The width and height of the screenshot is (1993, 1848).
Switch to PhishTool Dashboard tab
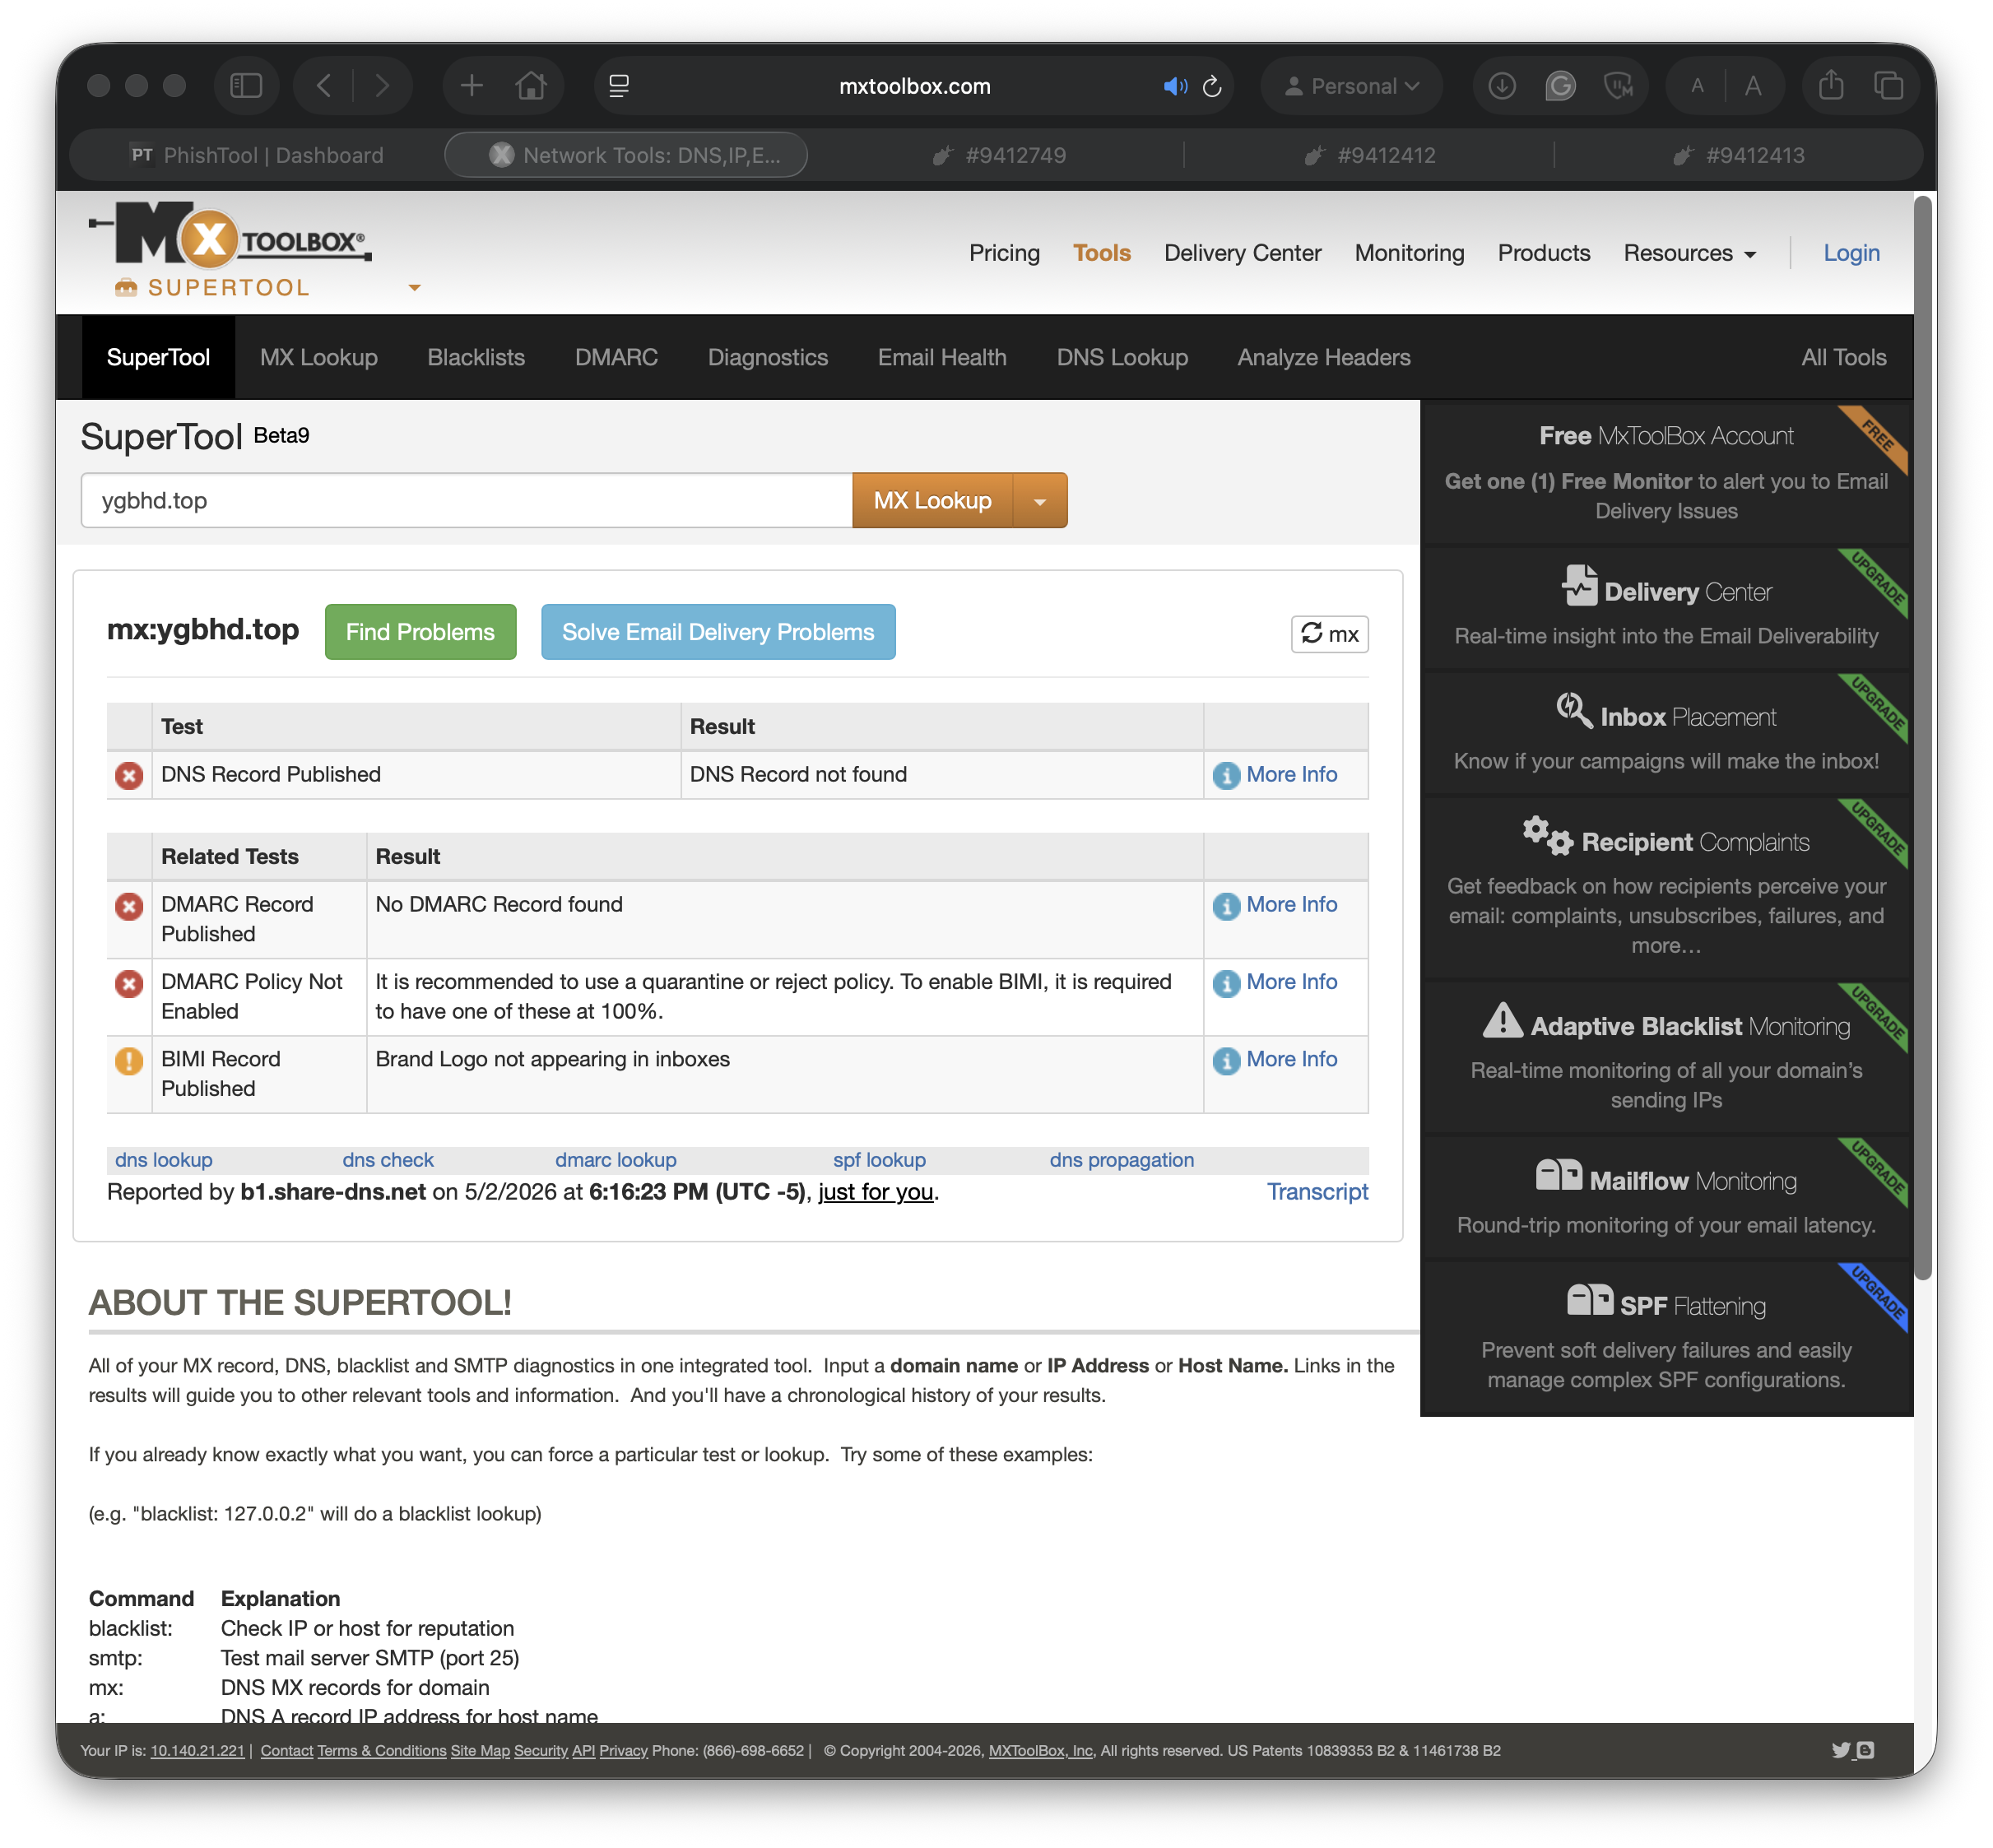coord(257,155)
